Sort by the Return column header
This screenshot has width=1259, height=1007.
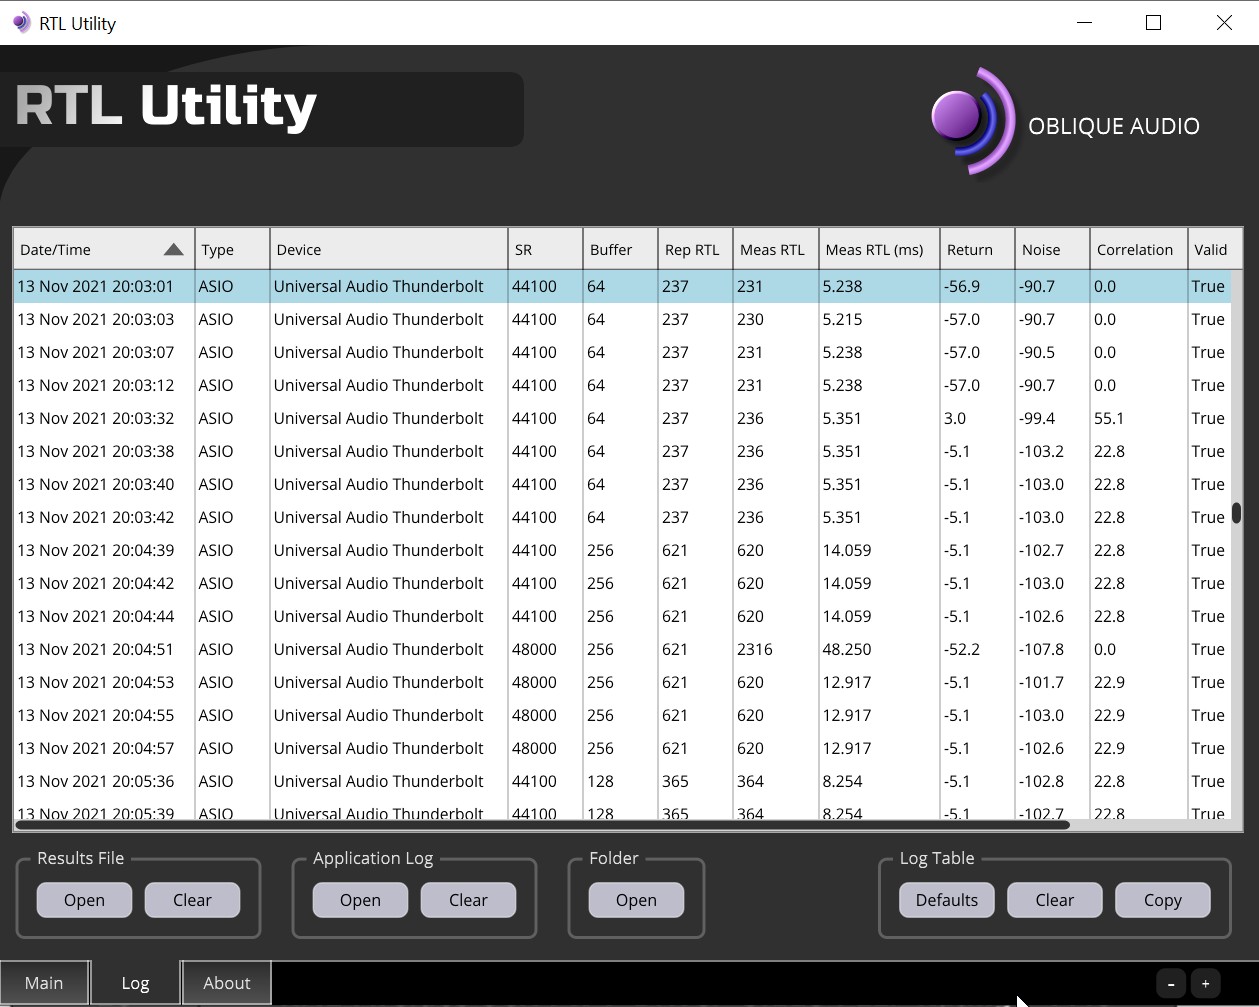977,249
